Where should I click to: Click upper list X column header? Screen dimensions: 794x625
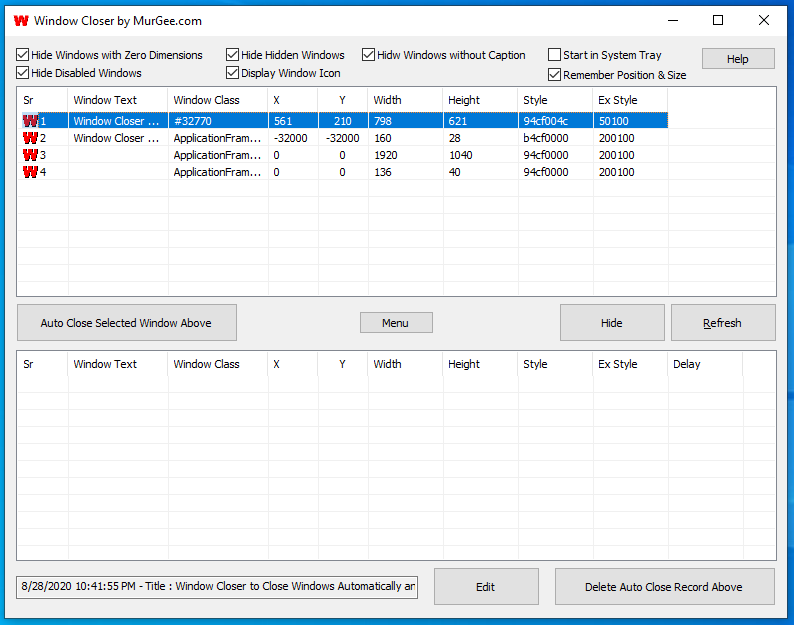pyautogui.click(x=293, y=100)
